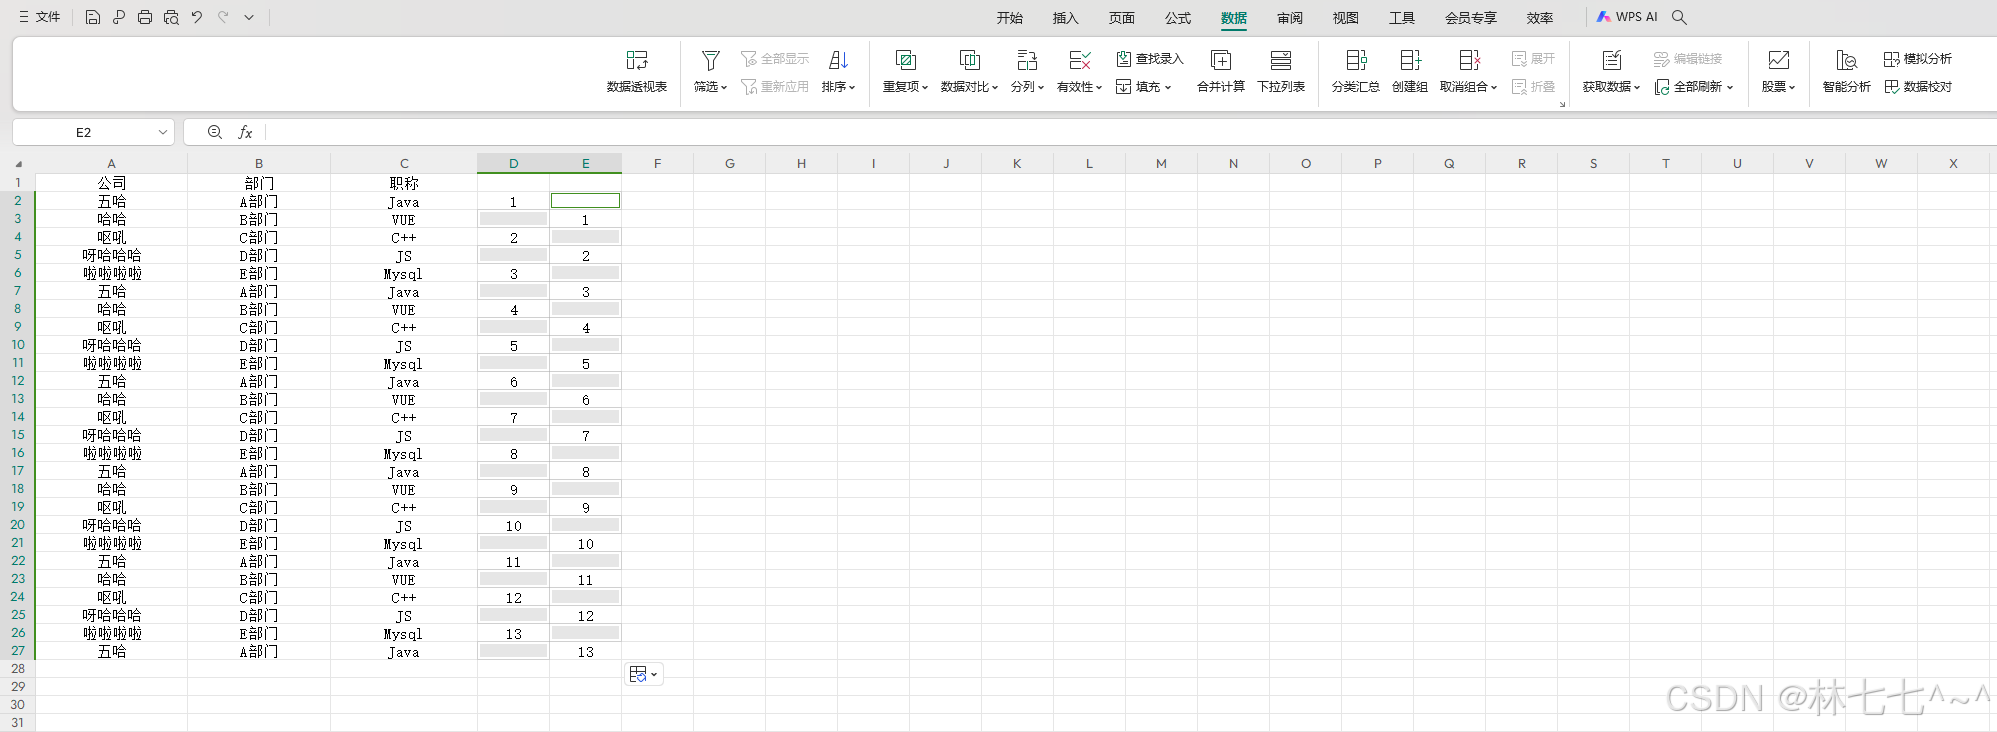Open the 获取数据 dropdown
Image resolution: width=1997 pixels, height=732 pixels.
[x=1611, y=87]
